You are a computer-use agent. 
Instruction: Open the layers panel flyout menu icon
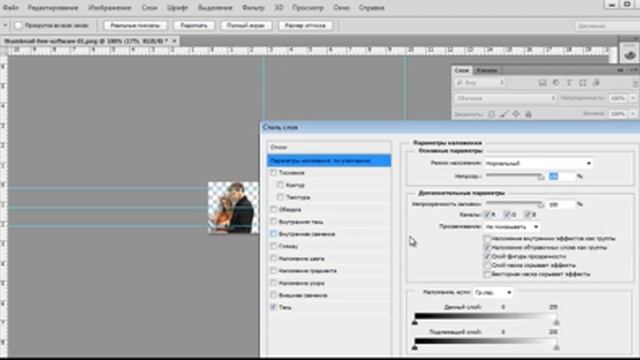(635, 70)
